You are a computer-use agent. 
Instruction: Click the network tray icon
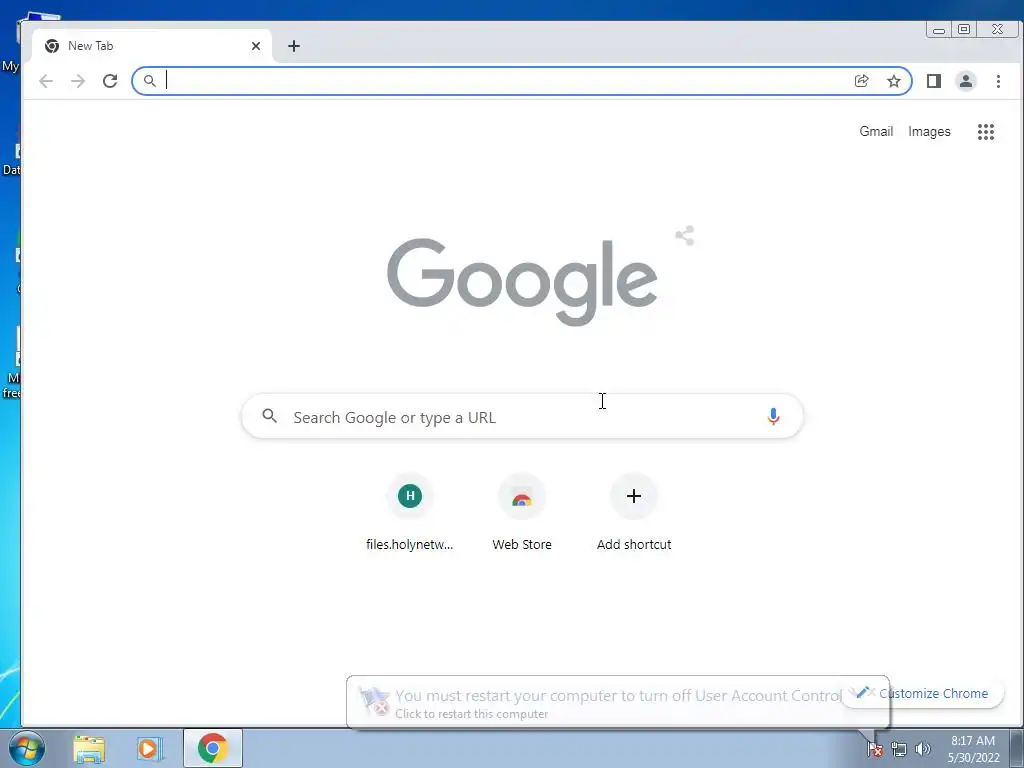[x=899, y=749]
